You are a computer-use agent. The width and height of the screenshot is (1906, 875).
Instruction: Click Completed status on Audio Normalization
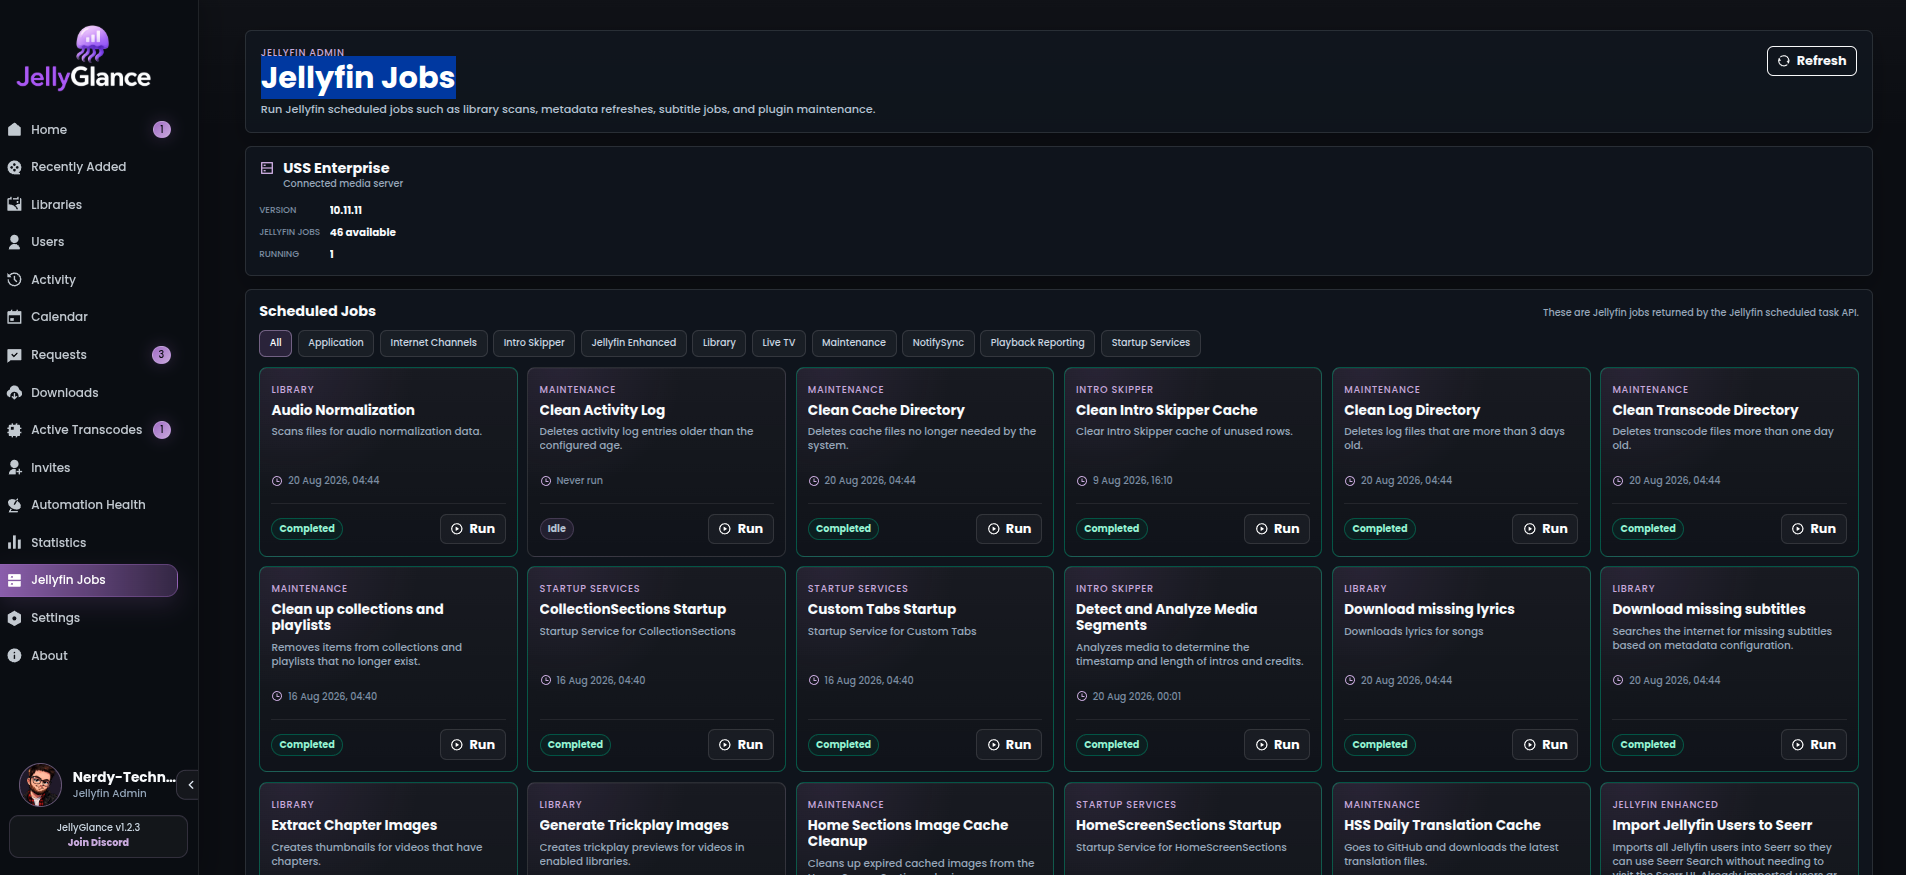tap(307, 529)
